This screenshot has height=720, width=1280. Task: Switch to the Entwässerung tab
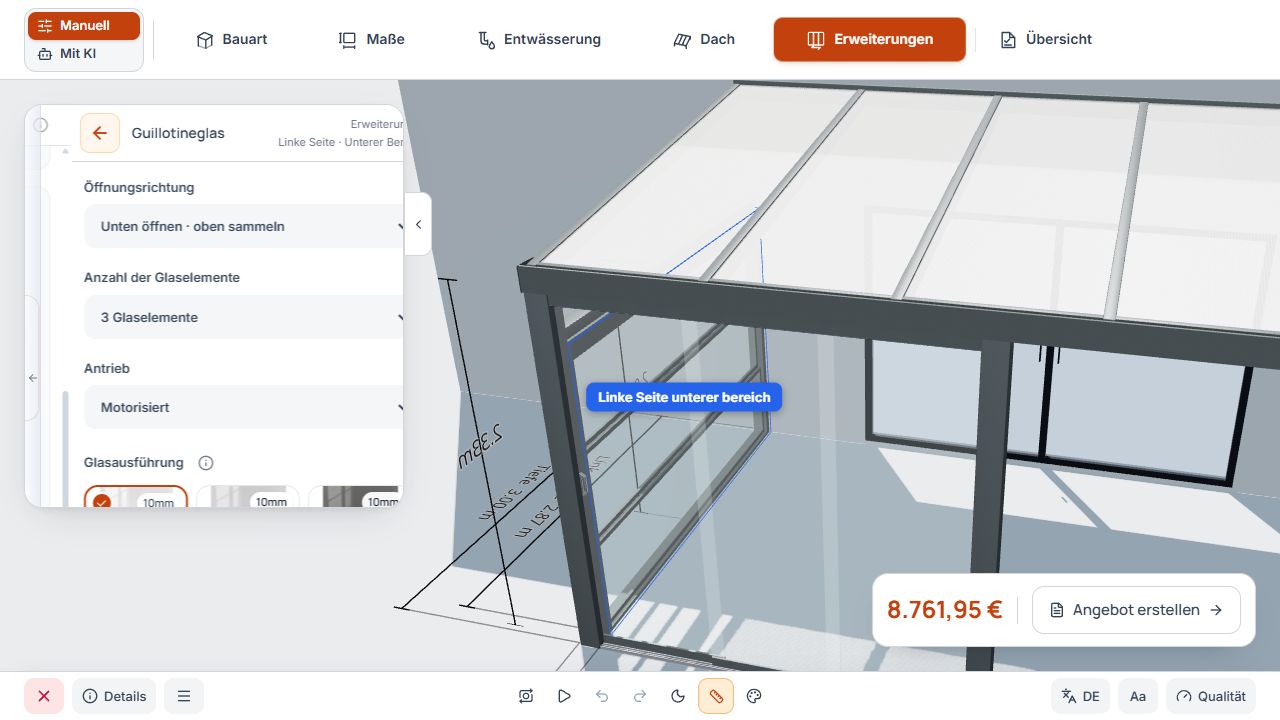click(539, 39)
